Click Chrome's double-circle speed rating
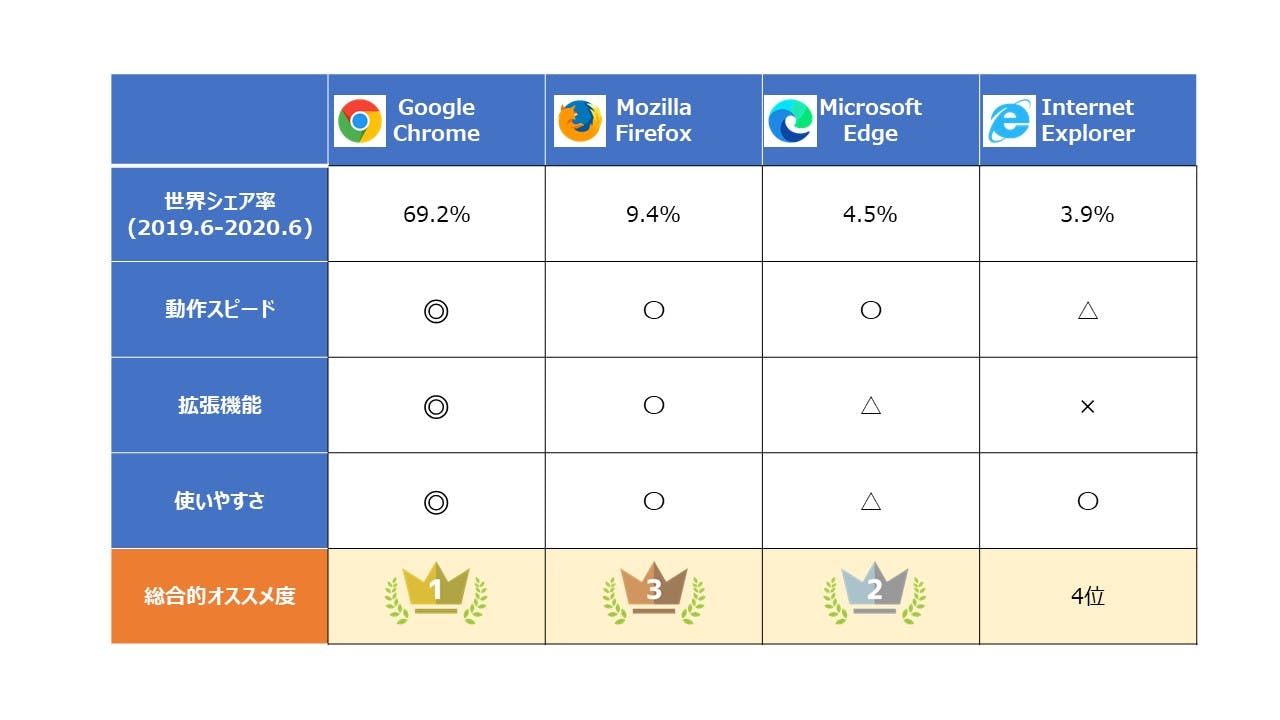 click(x=436, y=311)
